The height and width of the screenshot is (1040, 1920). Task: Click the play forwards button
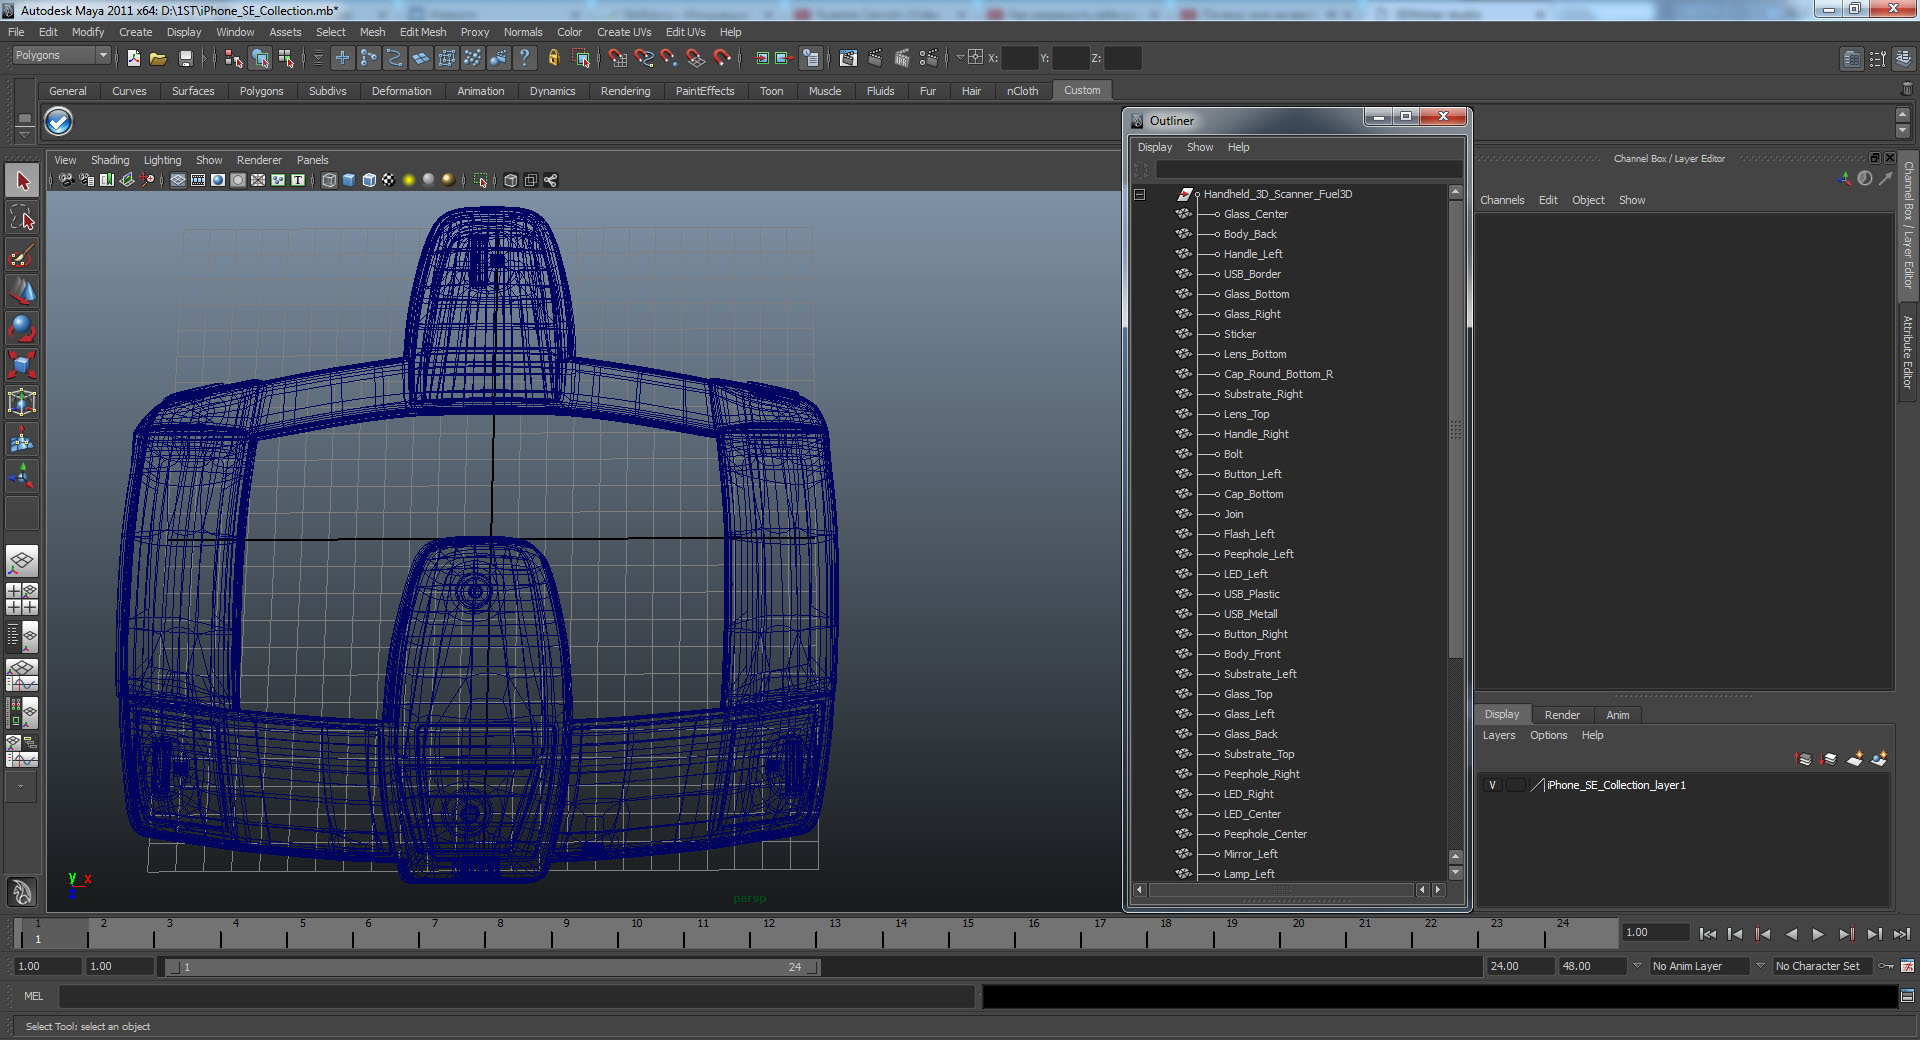[1818, 934]
